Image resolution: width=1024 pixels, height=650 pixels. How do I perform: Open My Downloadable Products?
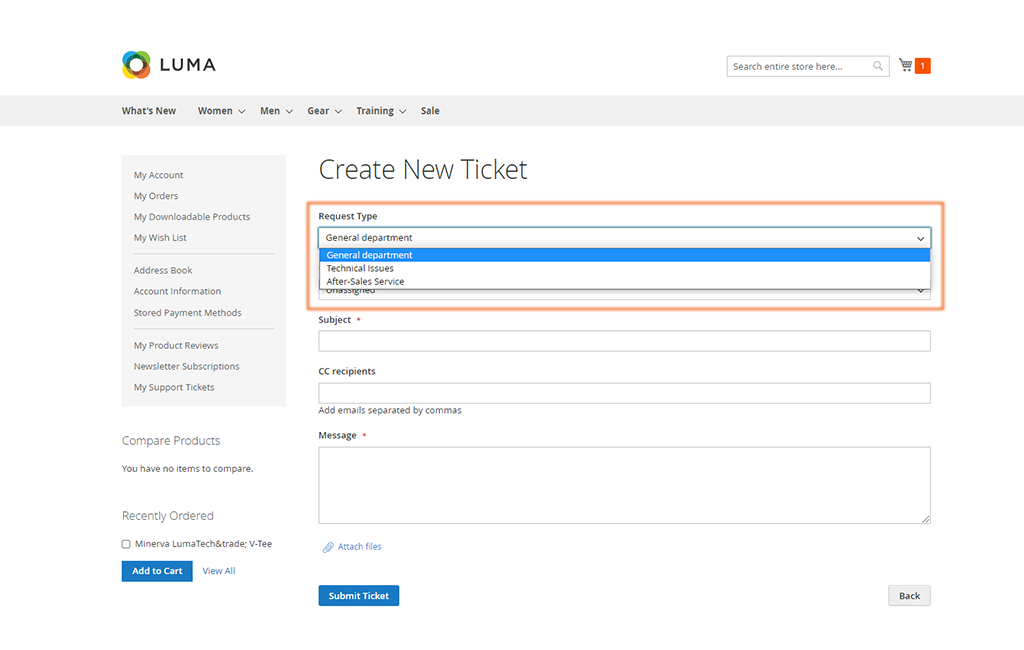[192, 217]
